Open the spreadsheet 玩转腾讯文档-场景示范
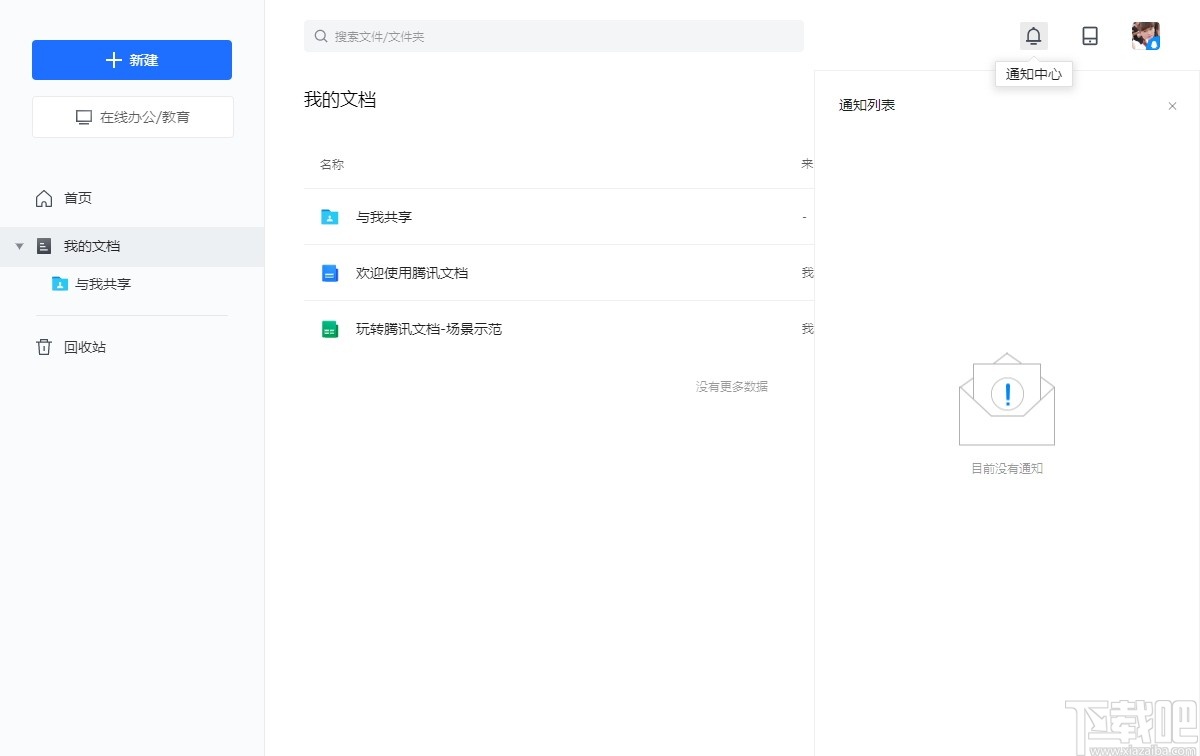Image resolution: width=1200 pixels, height=756 pixels. tap(430, 328)
